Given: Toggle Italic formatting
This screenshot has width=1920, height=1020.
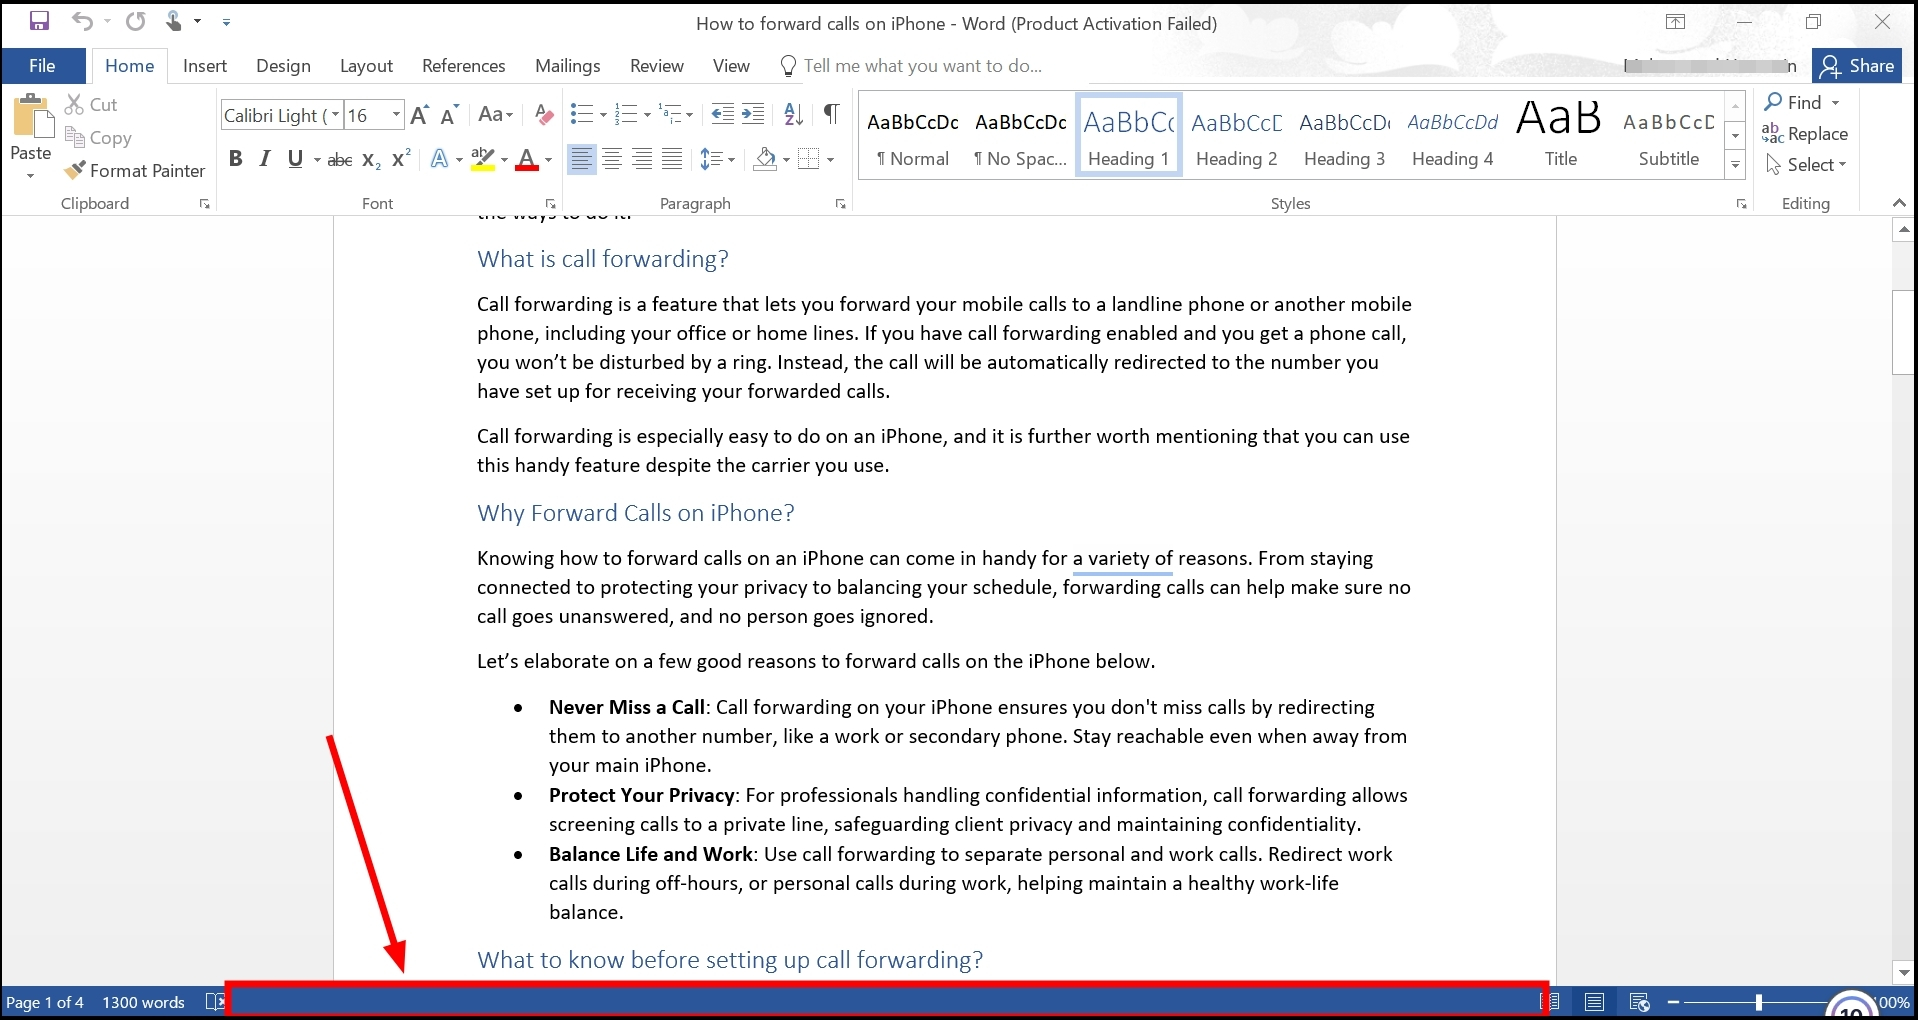Looking at the screenshot, I should click(265, 159).
